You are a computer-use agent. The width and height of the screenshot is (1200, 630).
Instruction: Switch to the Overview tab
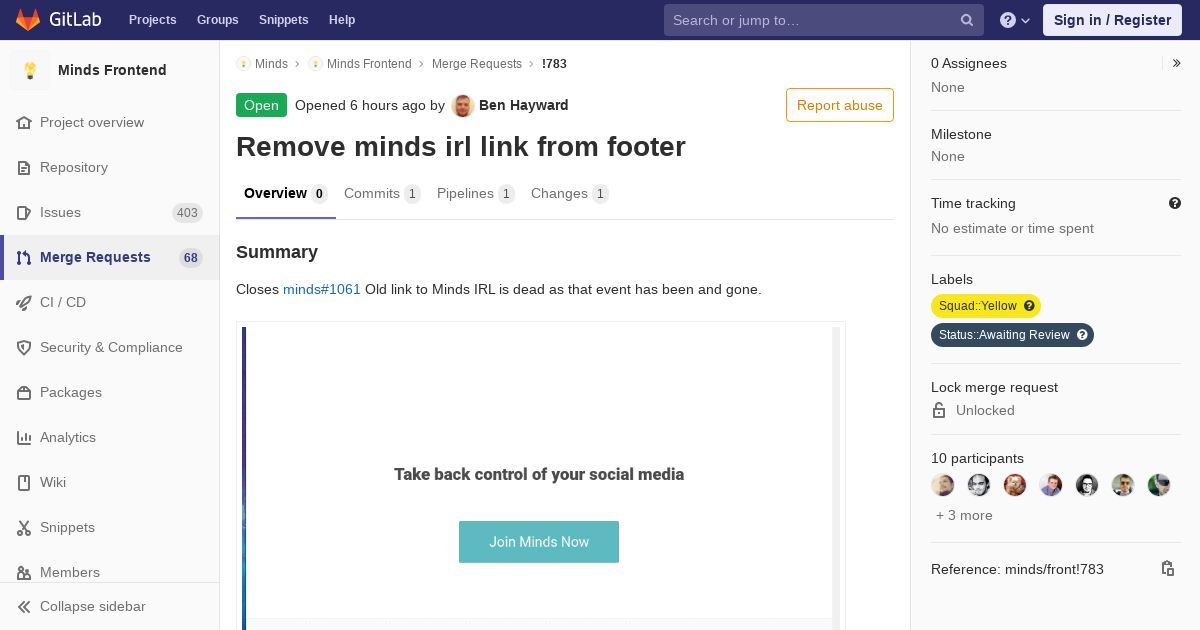pos(286,194)
